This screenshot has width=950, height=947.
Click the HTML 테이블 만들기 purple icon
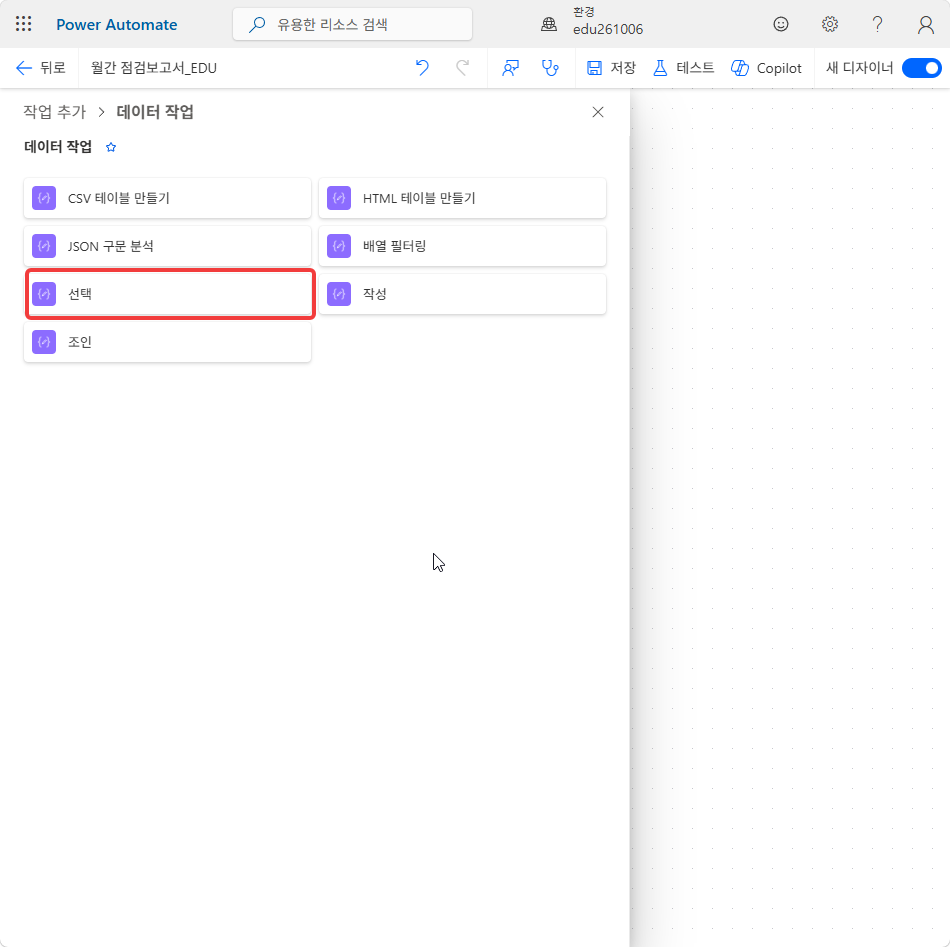pos(339,198)
